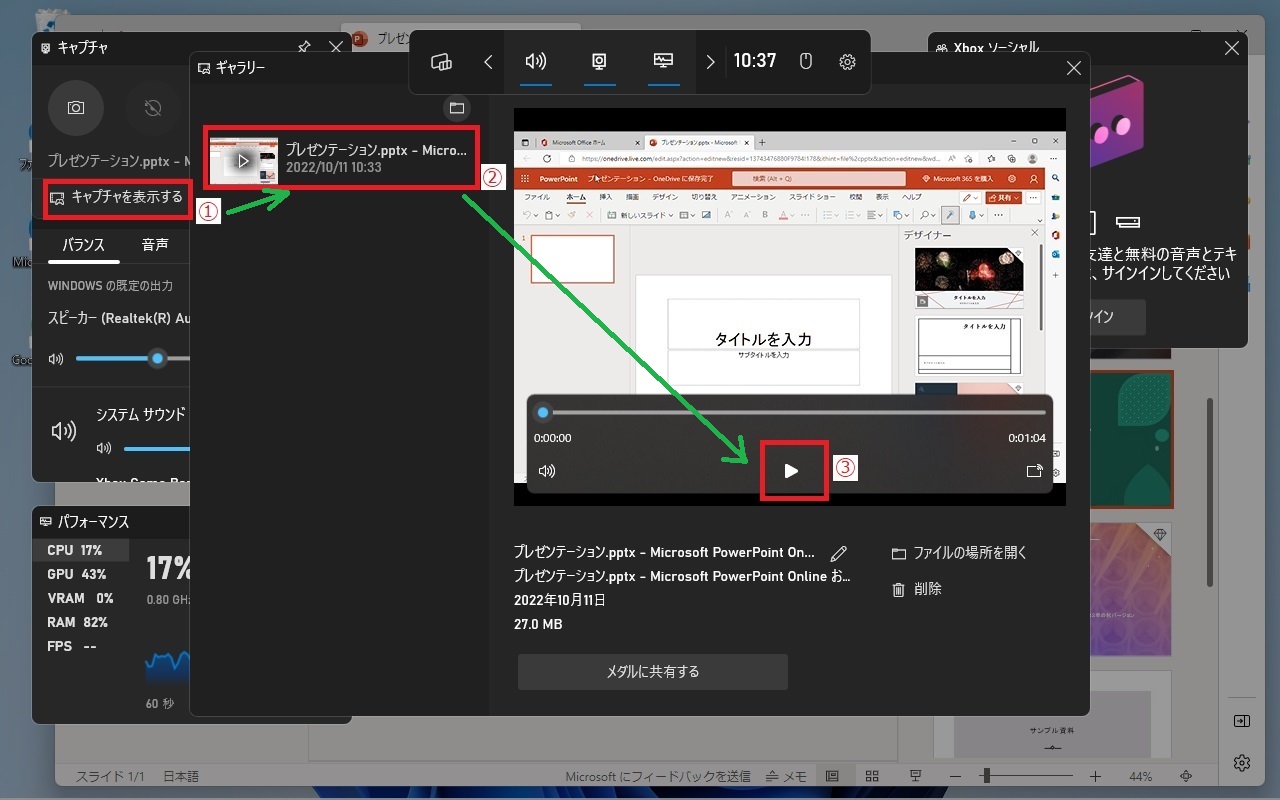1280x800 pixels.
Task: Edit the recording title with pencil
Action: 839,553
